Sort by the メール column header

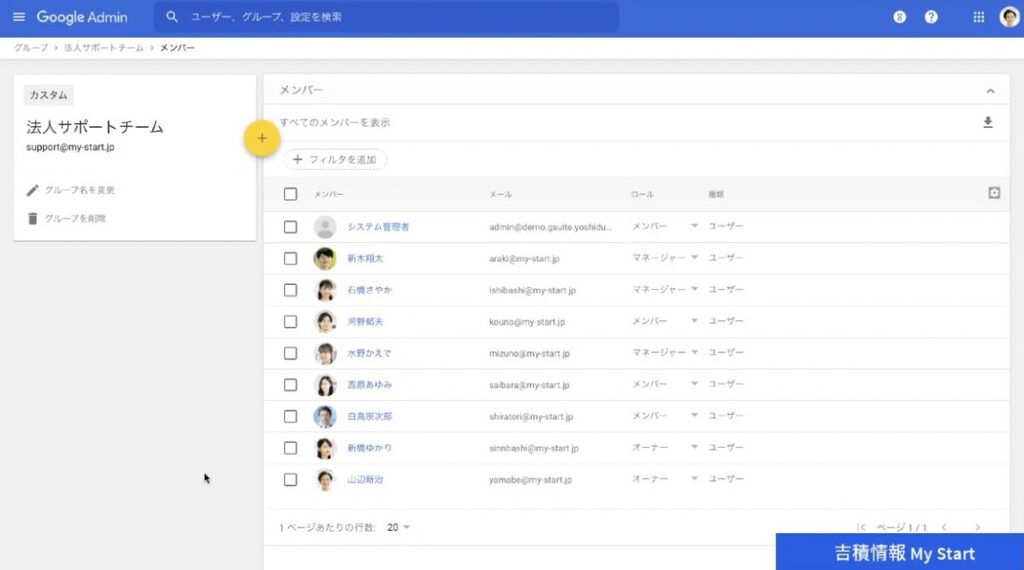coord(500,194)
